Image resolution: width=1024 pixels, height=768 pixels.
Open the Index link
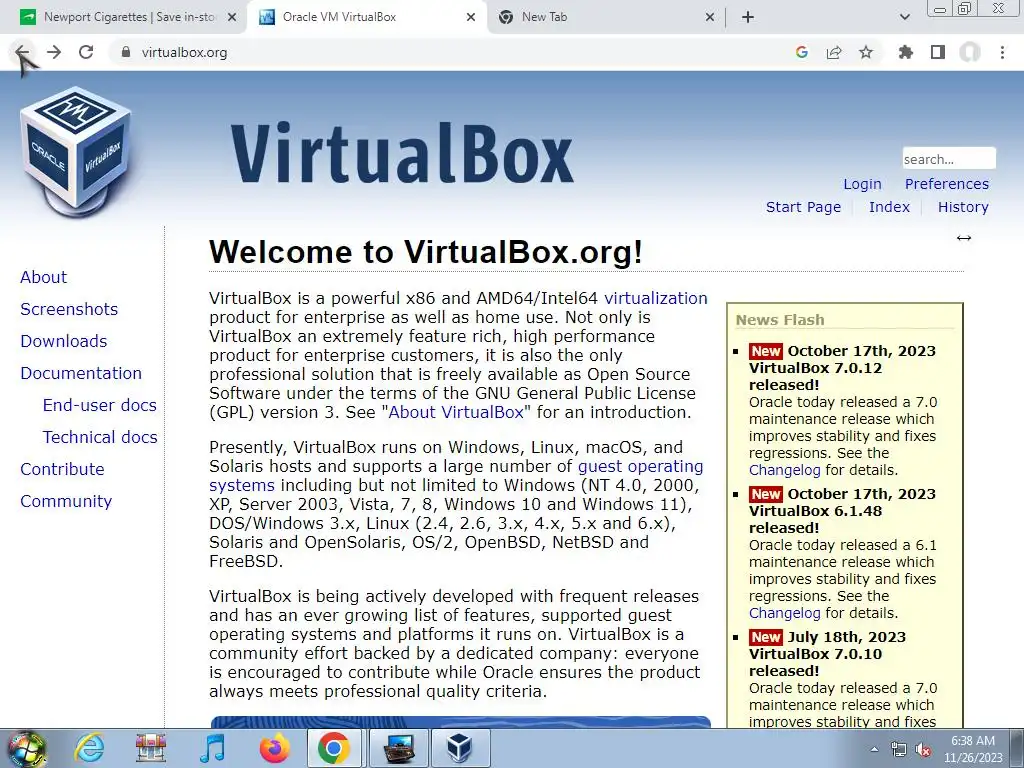pyautogui.click(x=889, y=207)
